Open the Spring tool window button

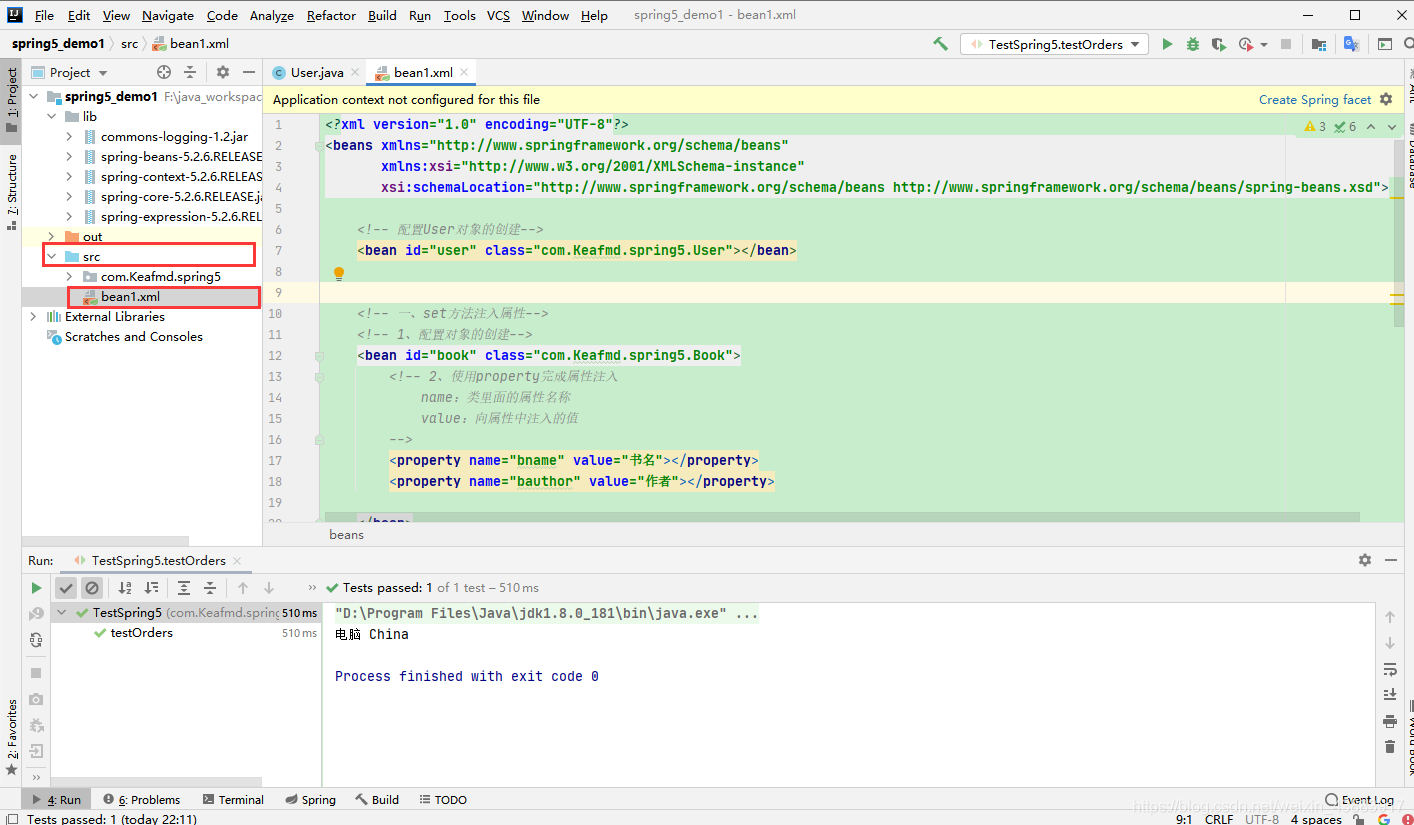point(310,800)
